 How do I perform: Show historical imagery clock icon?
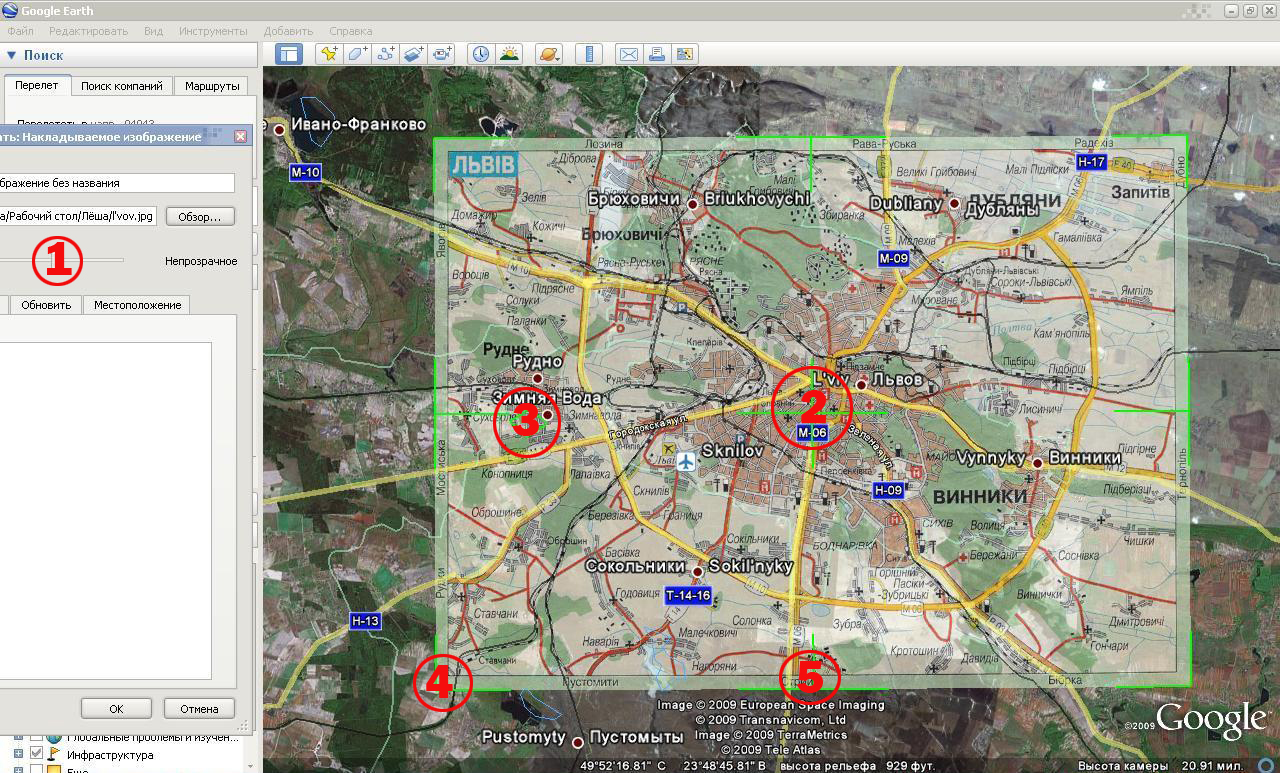[x=481, y=55]
